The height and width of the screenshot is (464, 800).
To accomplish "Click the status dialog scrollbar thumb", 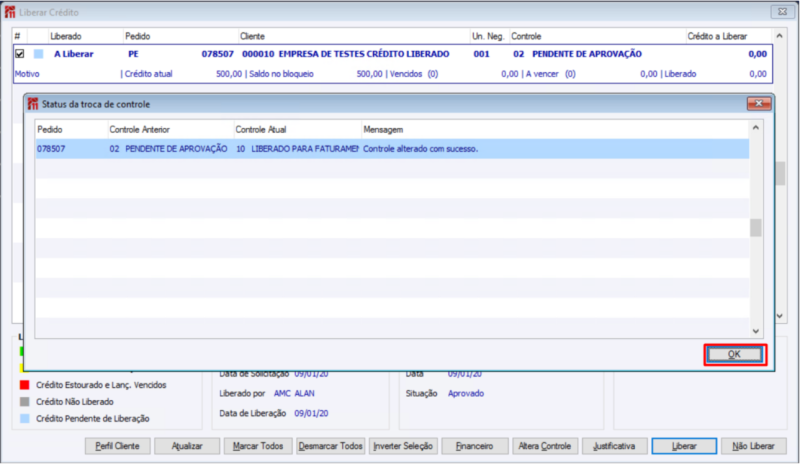I will (x=756, y=228).
